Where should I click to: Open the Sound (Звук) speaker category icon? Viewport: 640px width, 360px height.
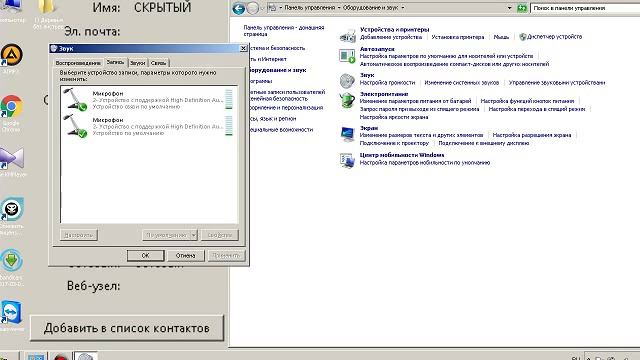tap(347, 80)
